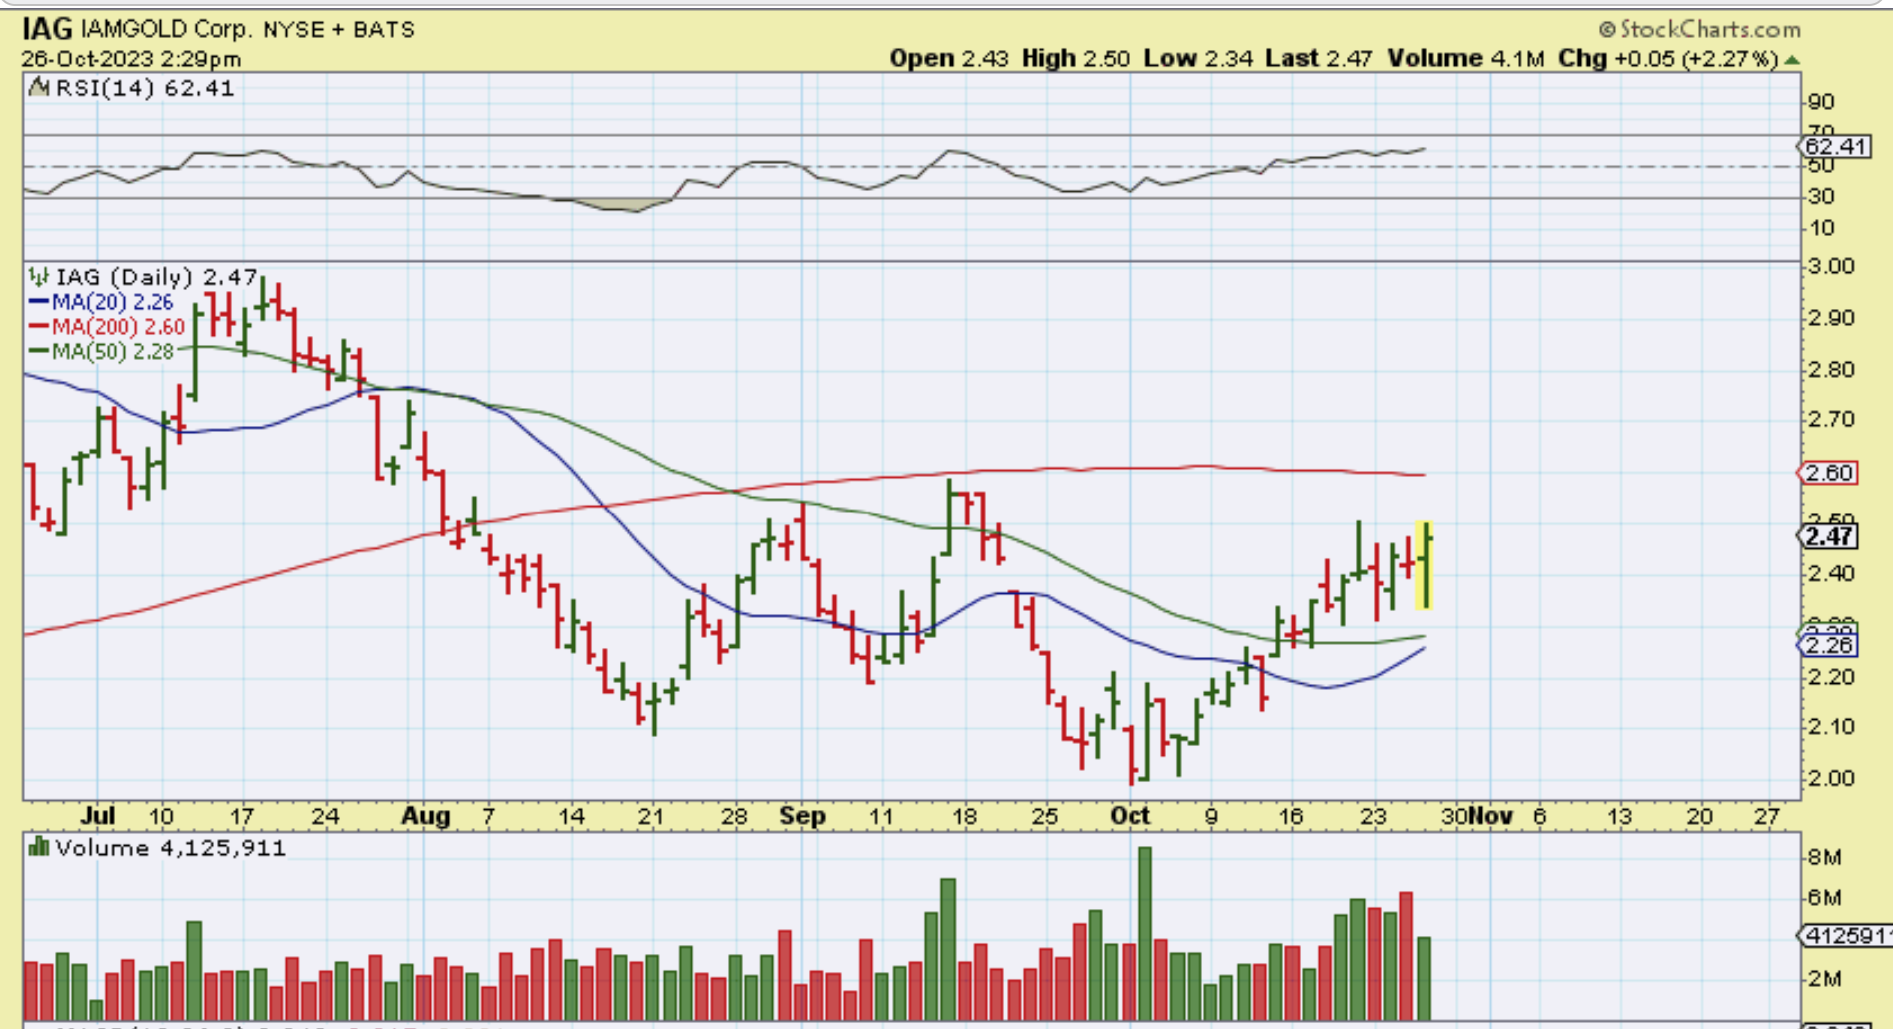Screen dimensions: 1893x1029
Task: Select the green MA(50) legend line
Action: pos(40,351)
